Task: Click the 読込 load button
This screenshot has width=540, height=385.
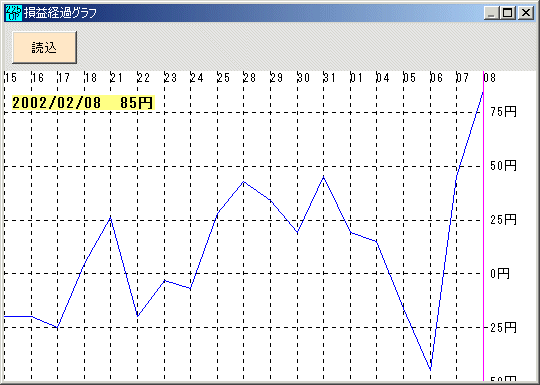Action: [44, 48]
